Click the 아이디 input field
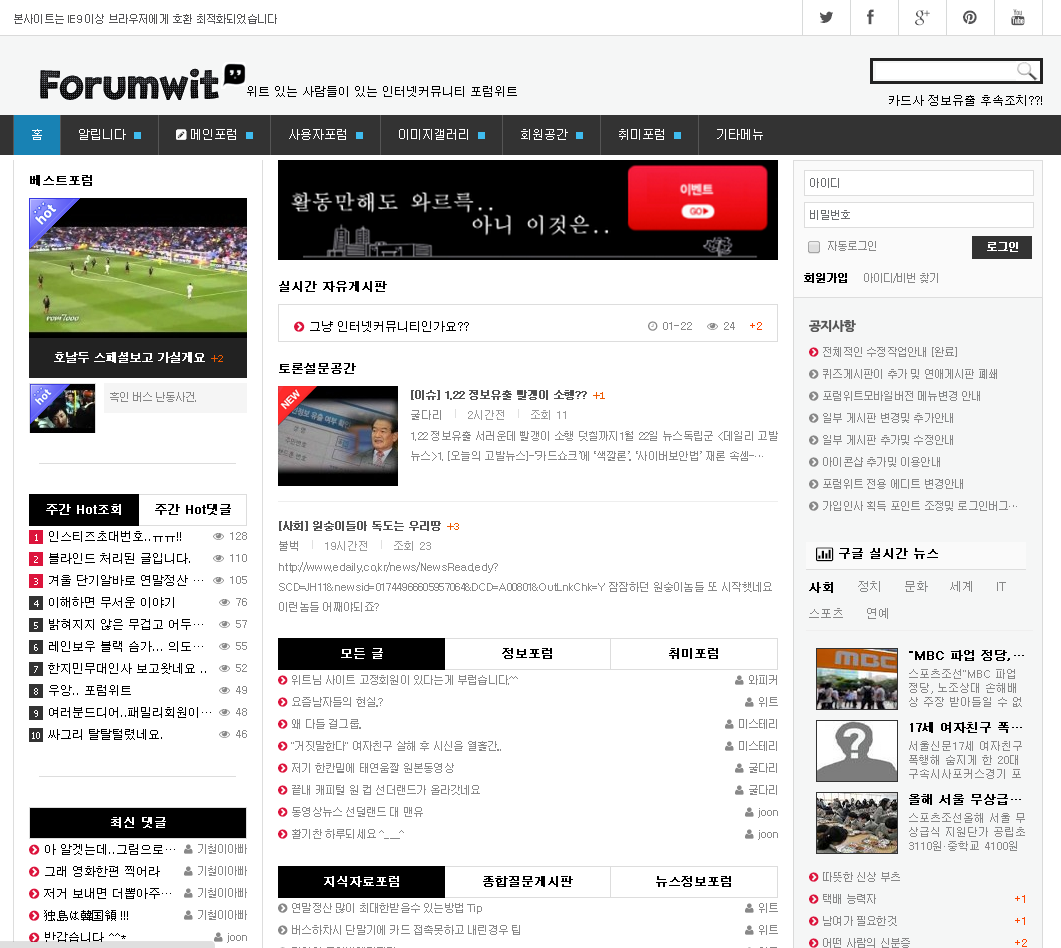 click(918, 183)
